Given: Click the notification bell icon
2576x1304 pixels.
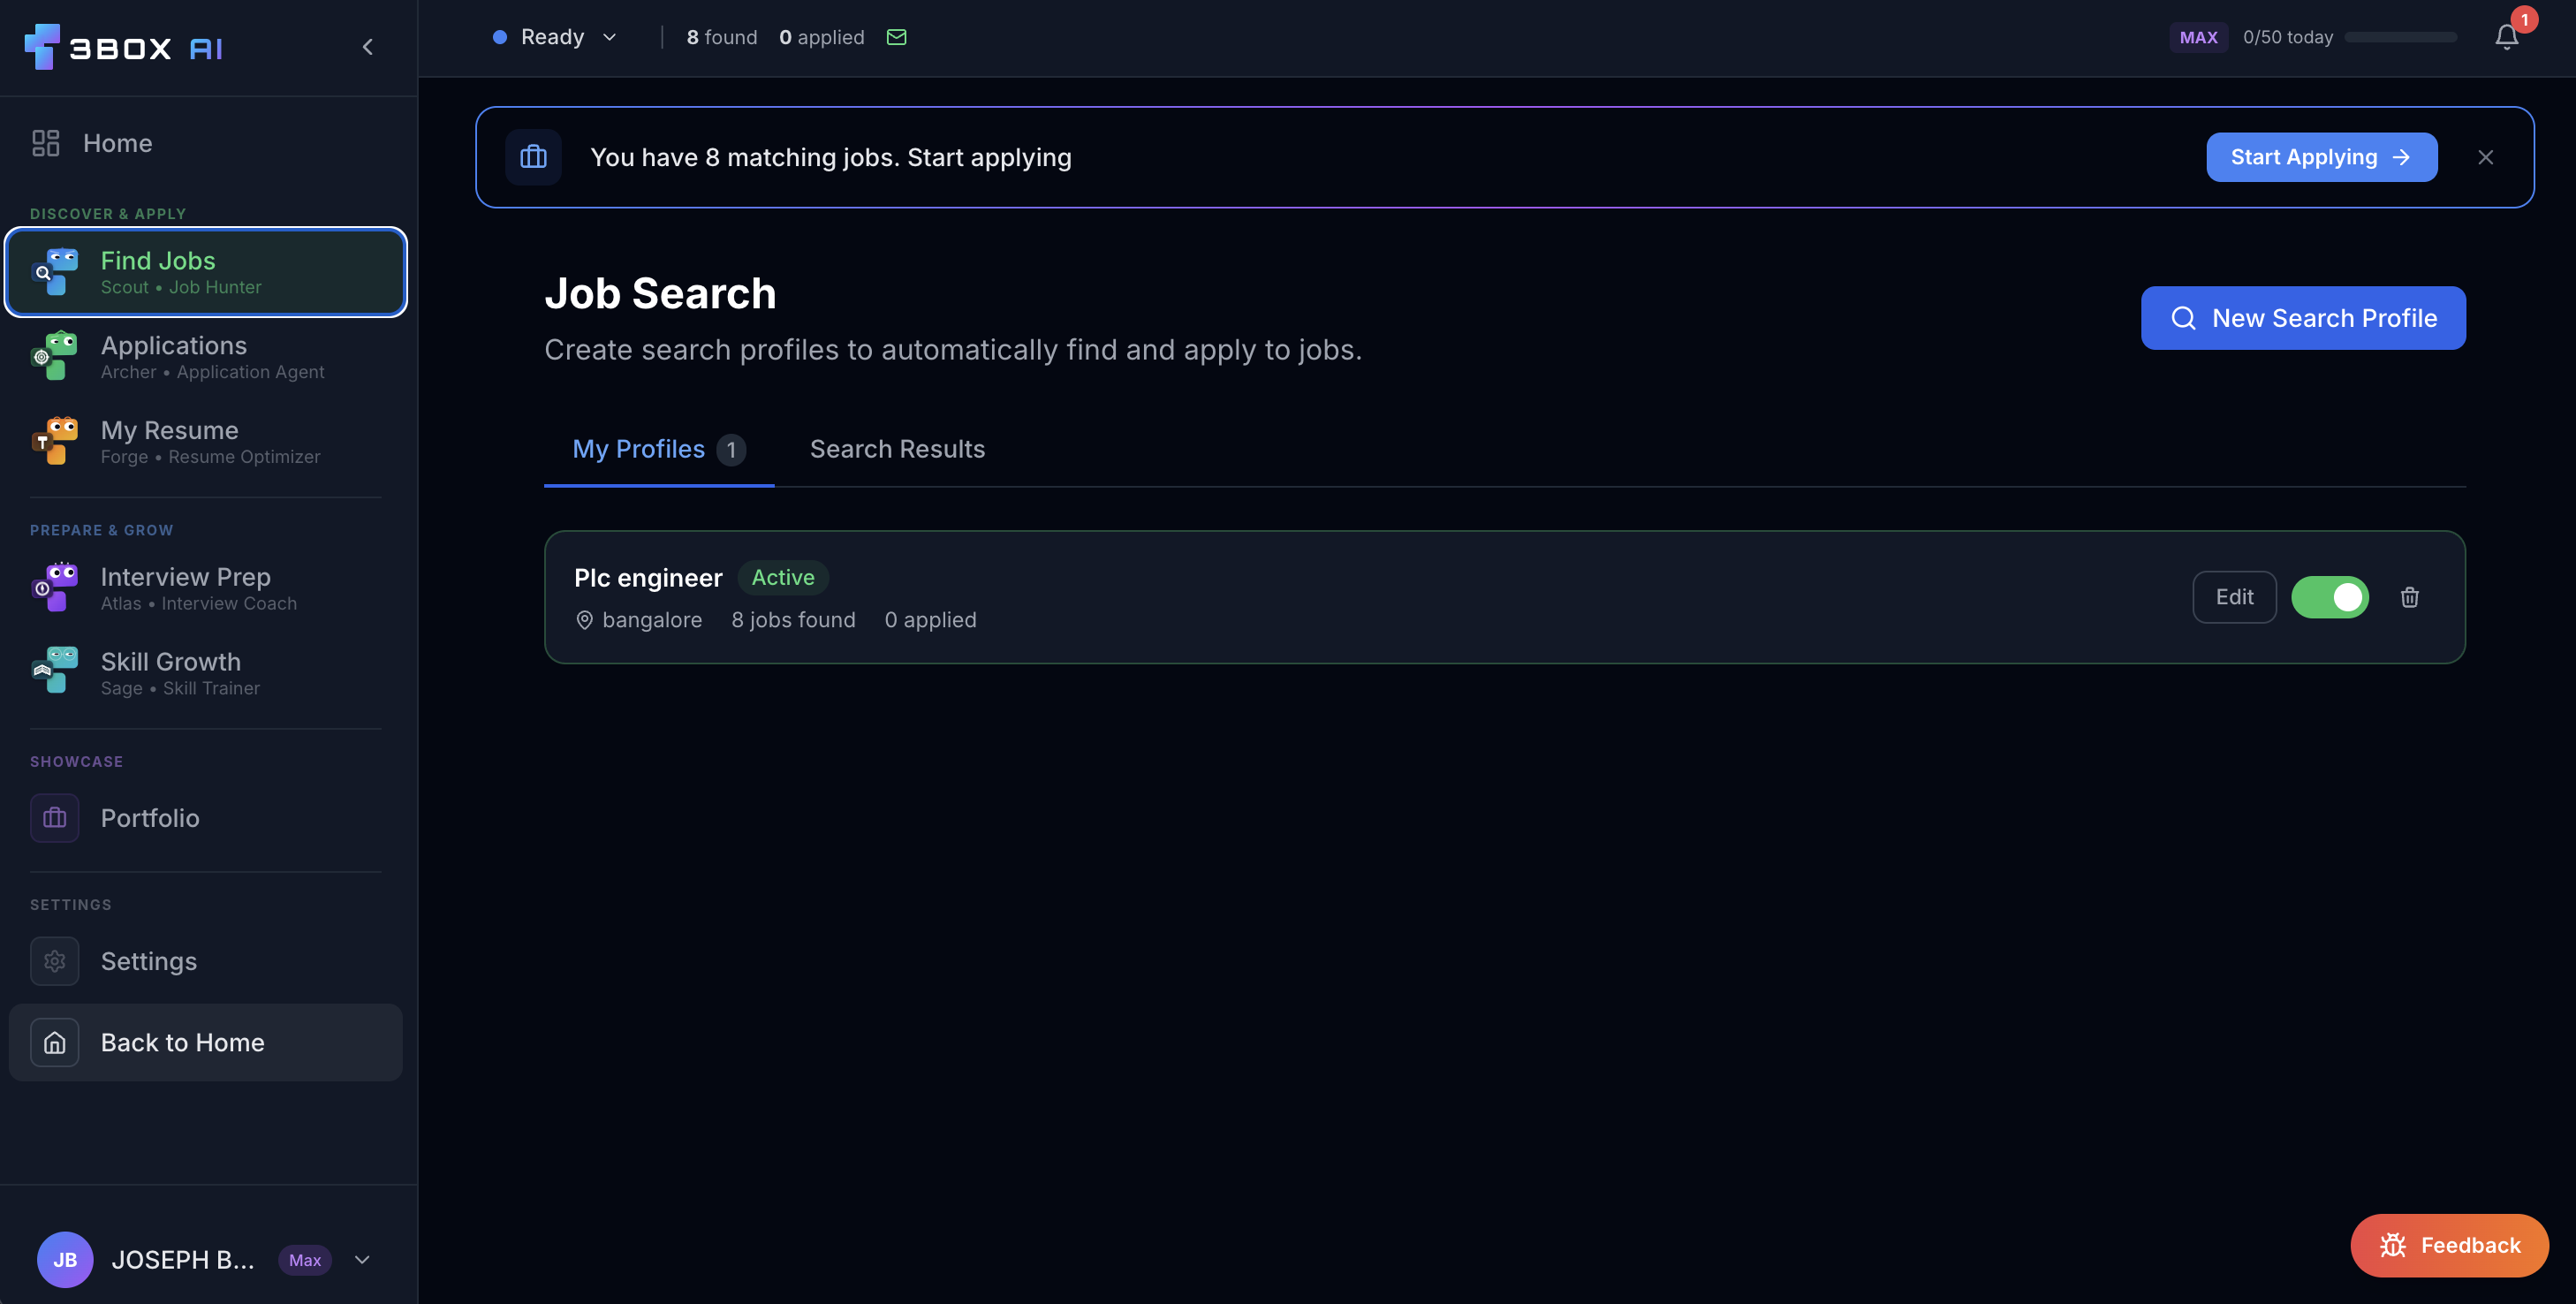Looking at the screenshot, I should (x=2505, y=37).
